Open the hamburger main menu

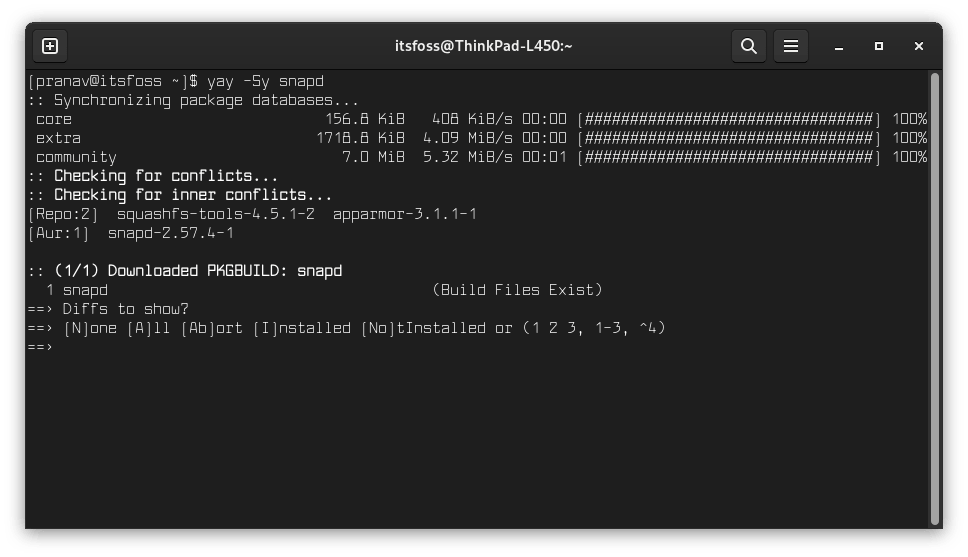tap(791, 46)
